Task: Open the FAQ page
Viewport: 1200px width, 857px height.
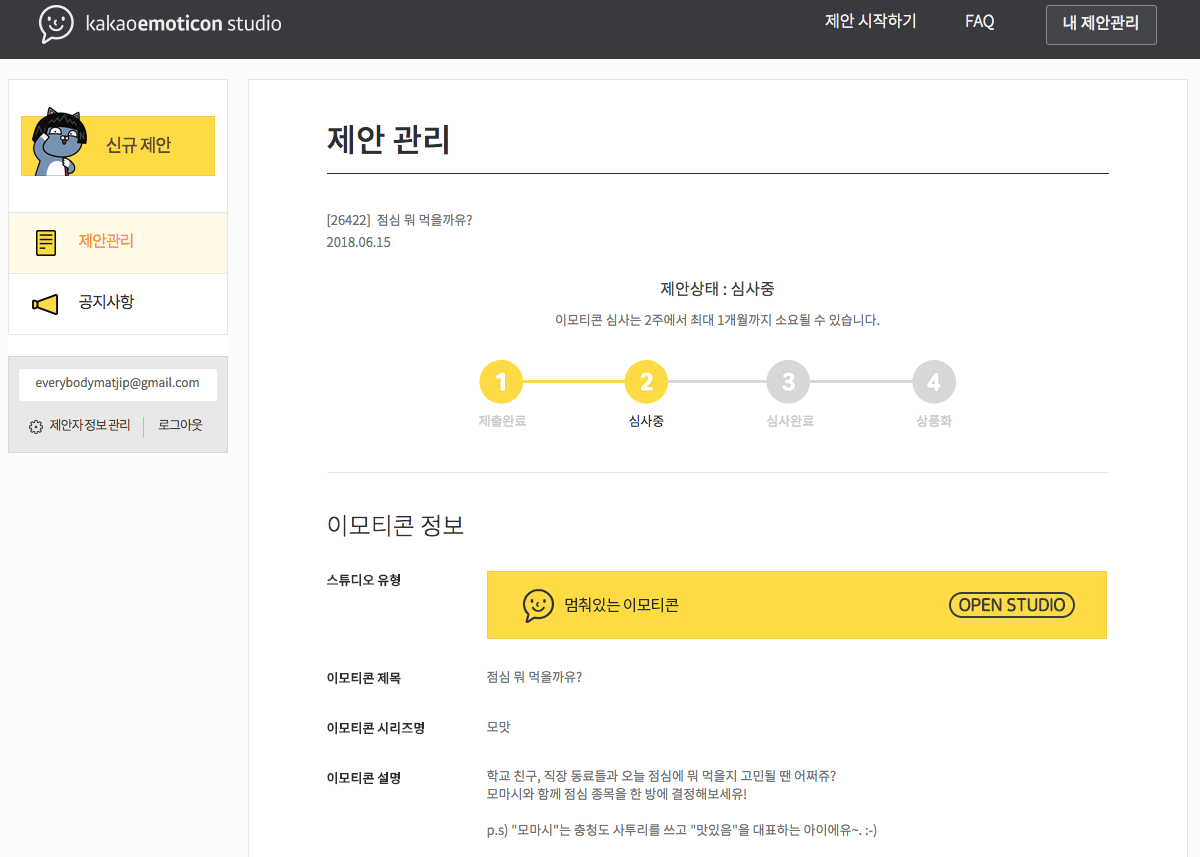Action: 979,22
